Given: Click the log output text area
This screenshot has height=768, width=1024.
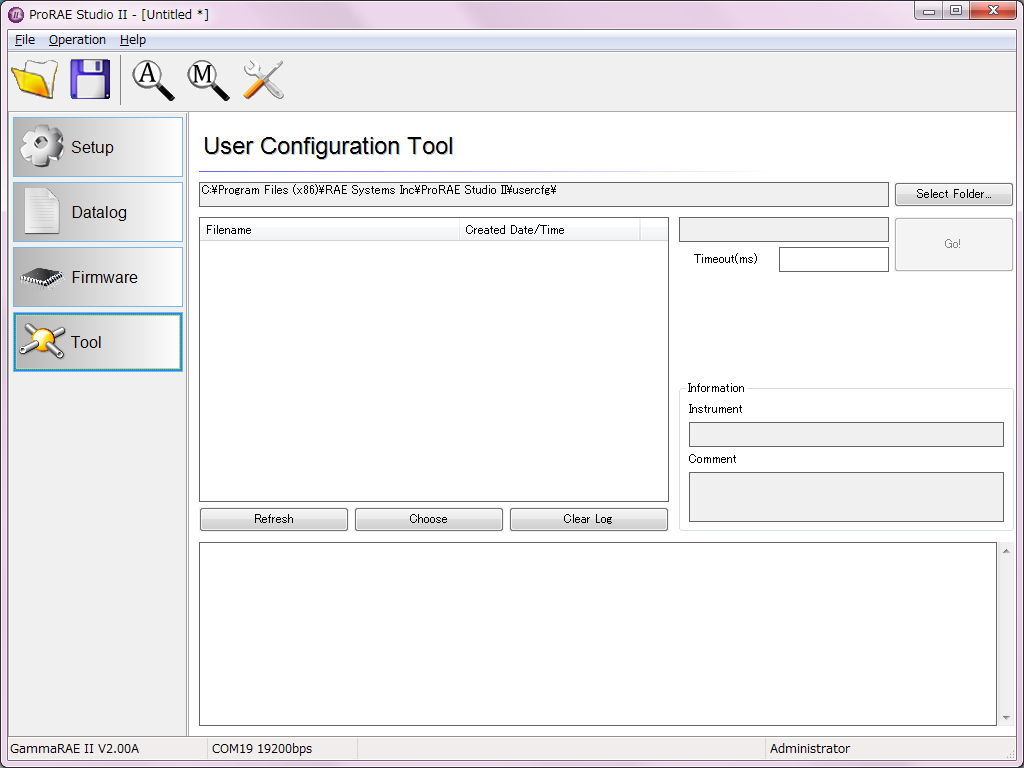Looking at the screenshot, I should tap(598, 634).
